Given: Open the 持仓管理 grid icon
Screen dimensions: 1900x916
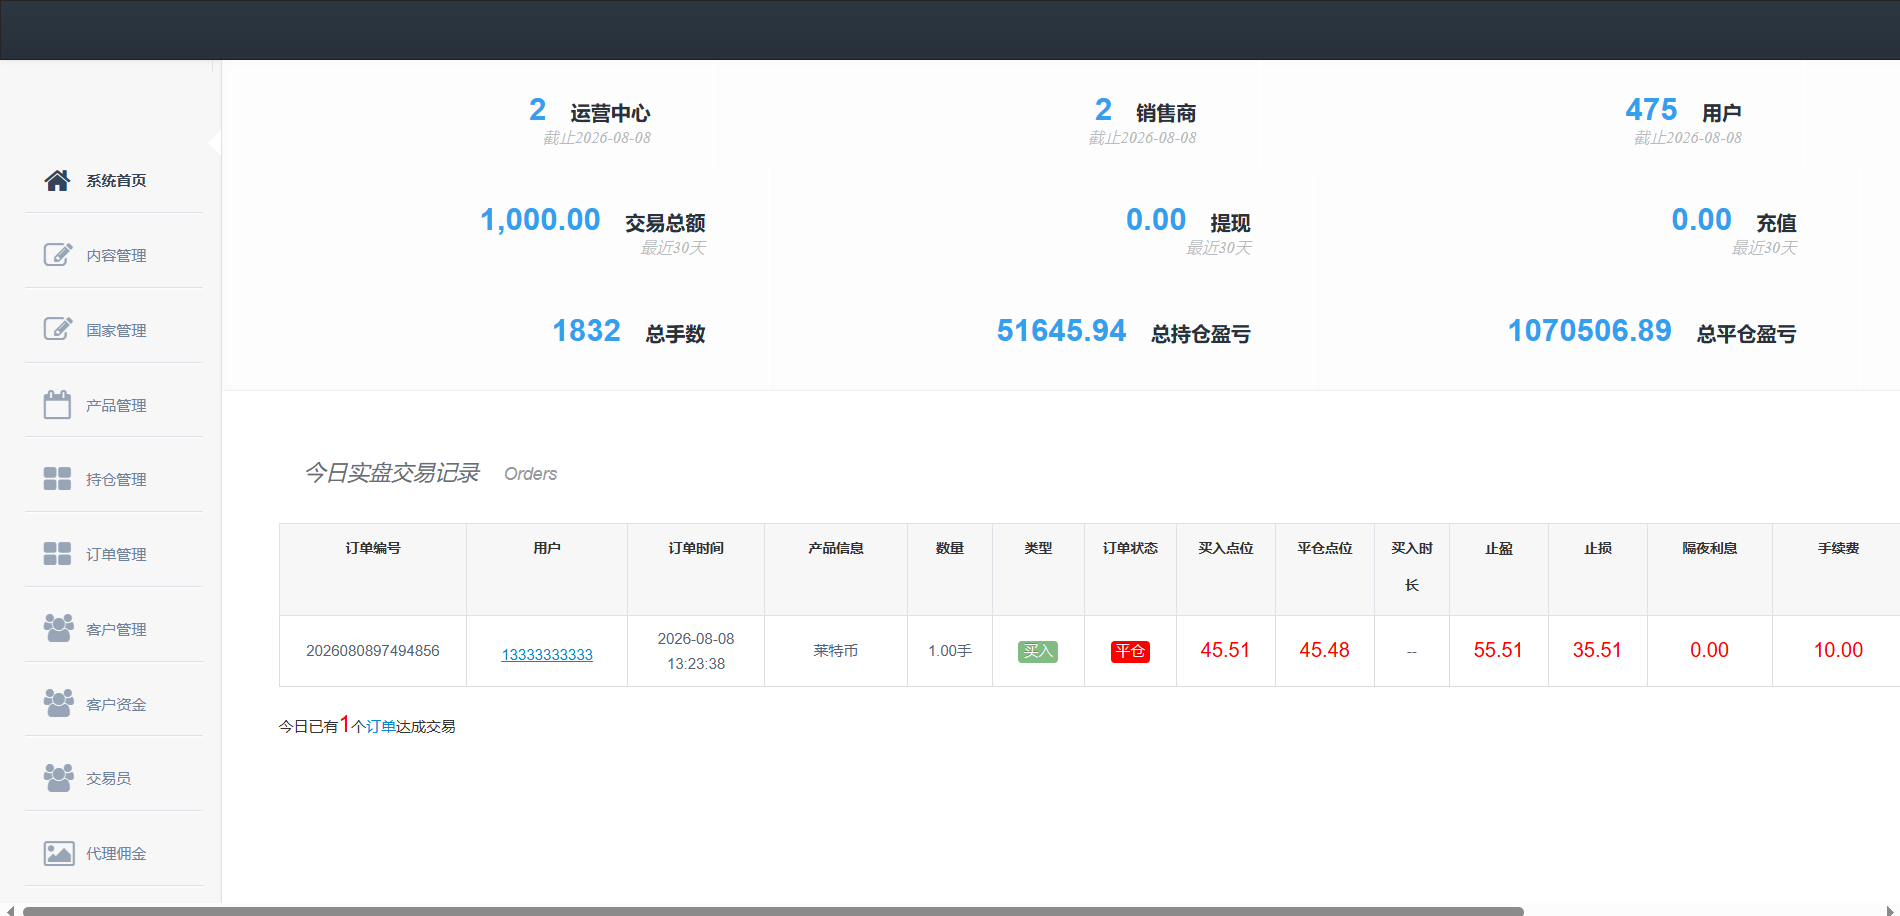Looking at the screenshot, I should pyautogui.click(x=57, y=479).
